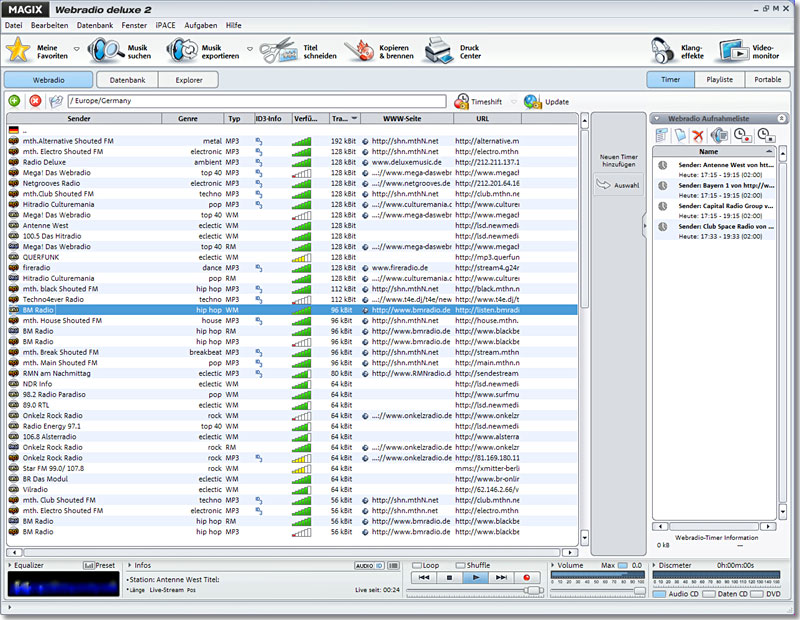Open Meine Favoriten star icon
800x620 pixels.
[x=18, y=51]
